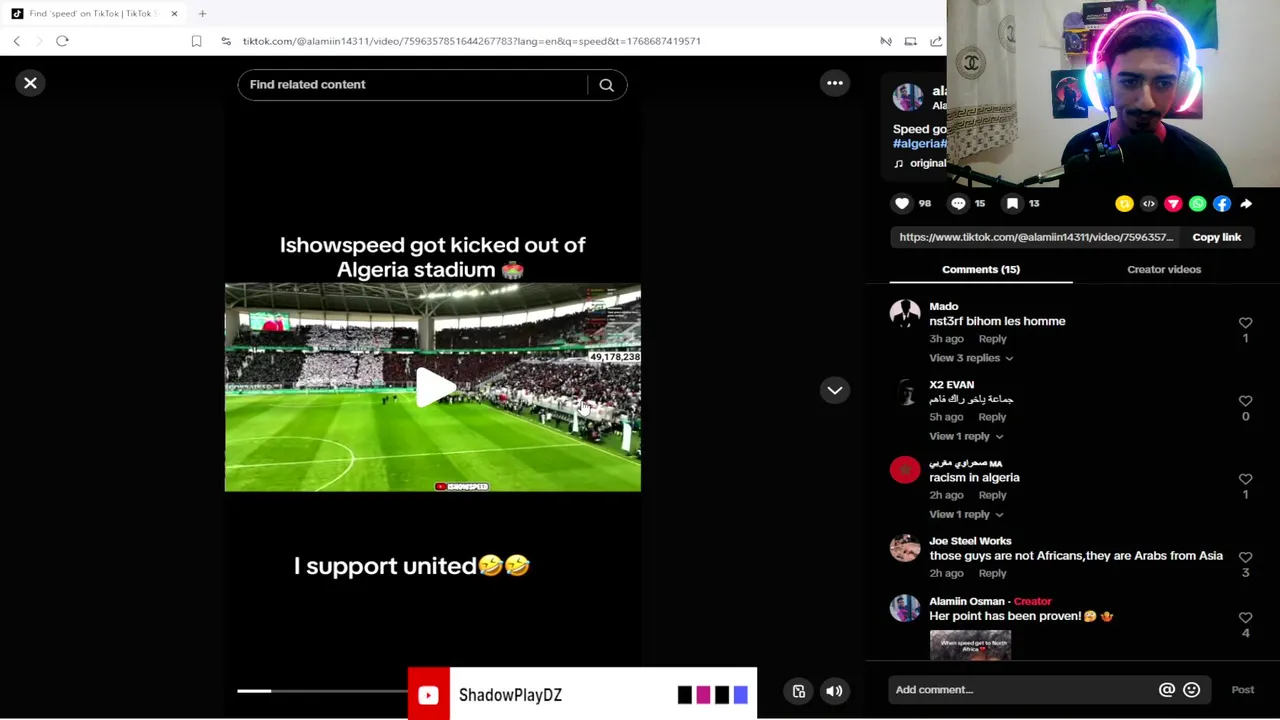
Task: Expand 'View 3 replies' under Mado
Action: (970, 358)
